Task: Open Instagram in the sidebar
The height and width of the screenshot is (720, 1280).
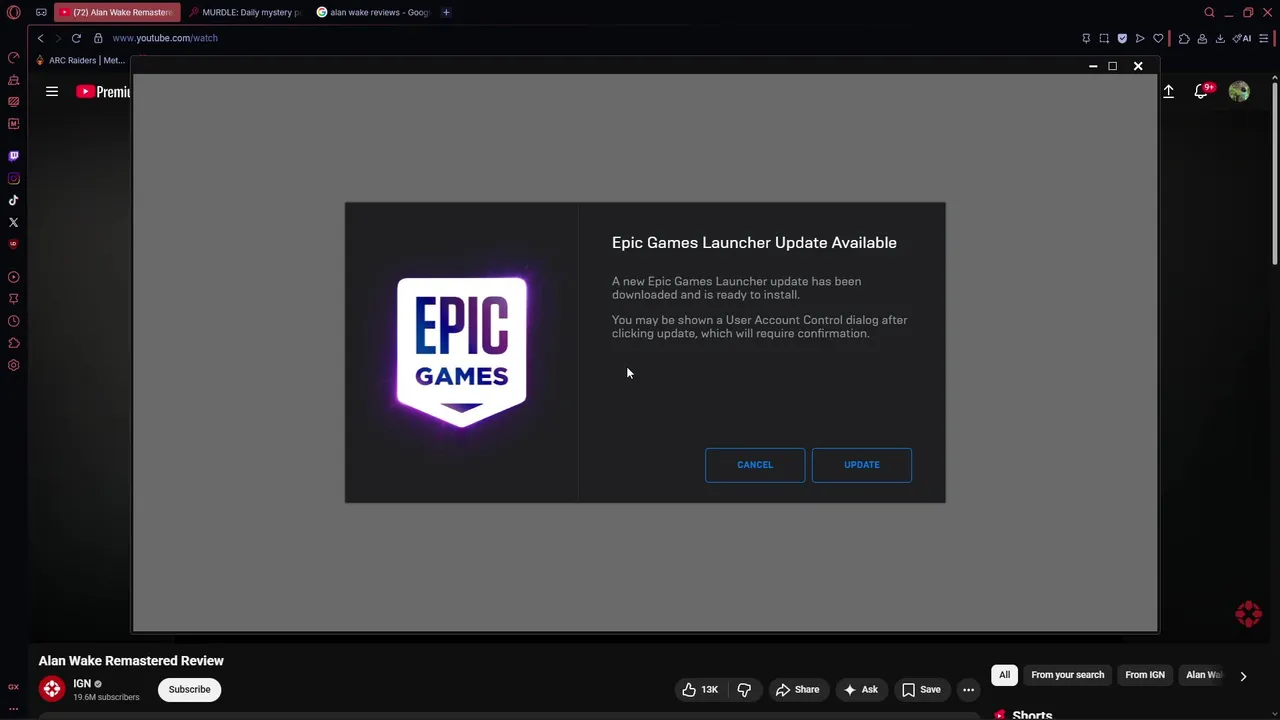Action: (13, 178)
